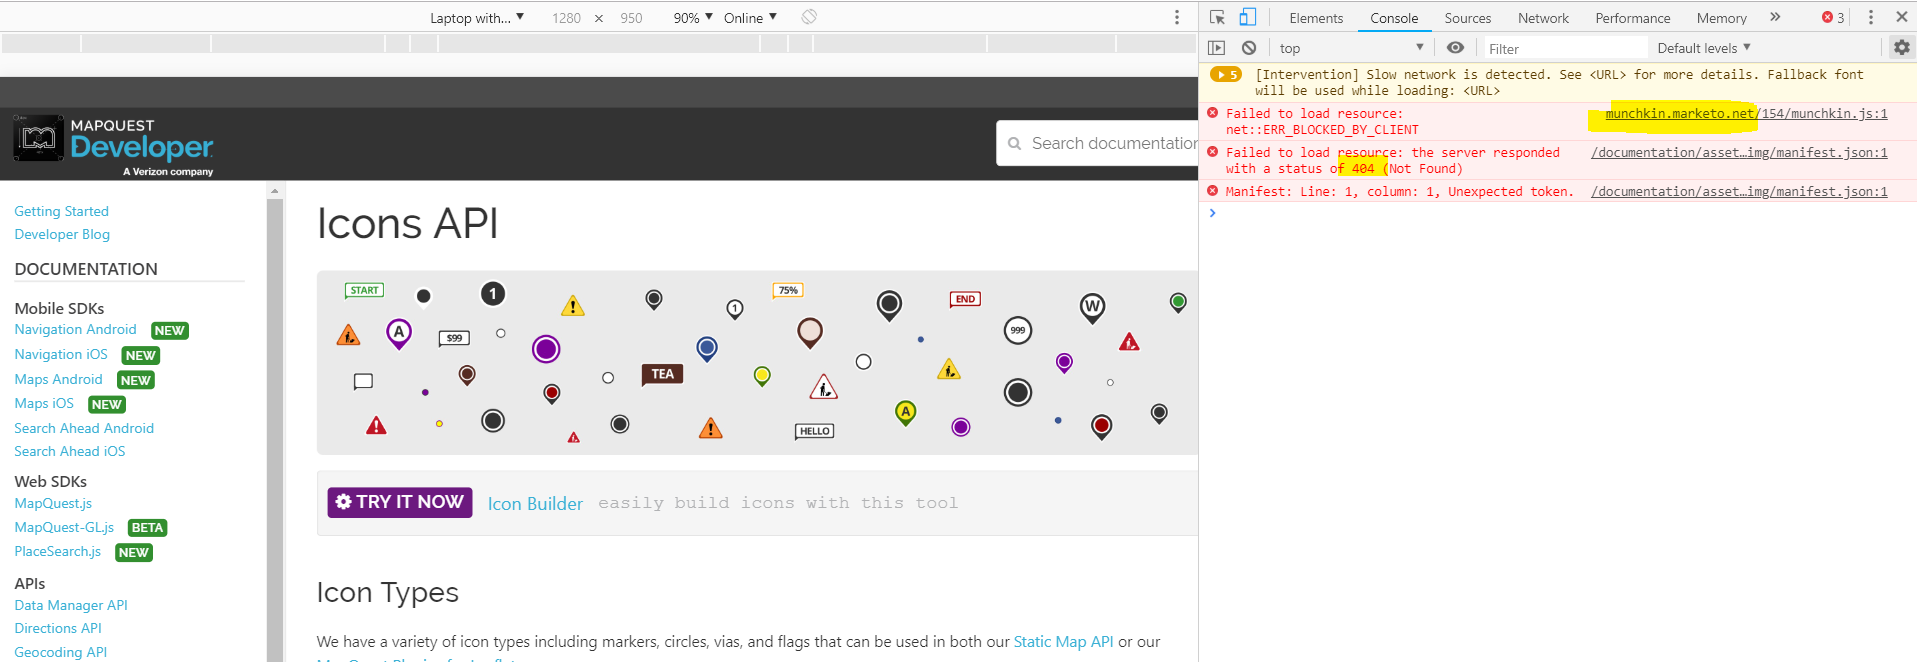Click the W marker icon in banner
This screenshot has height=662, width=1917.
(x=1092, y=307)
